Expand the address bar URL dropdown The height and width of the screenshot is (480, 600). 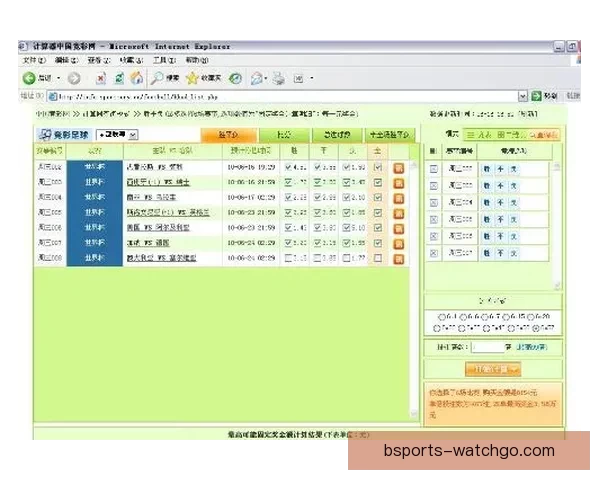523,96
